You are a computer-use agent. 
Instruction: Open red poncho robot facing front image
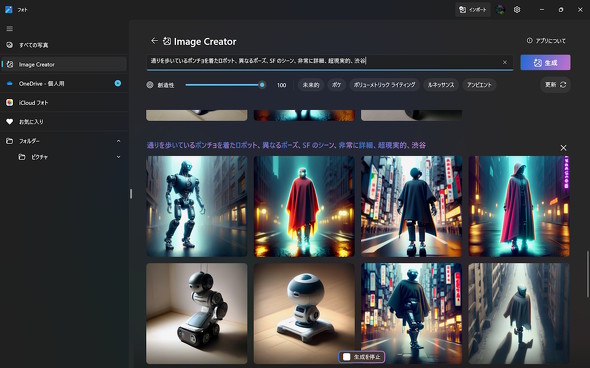click(x=304, y=206)
